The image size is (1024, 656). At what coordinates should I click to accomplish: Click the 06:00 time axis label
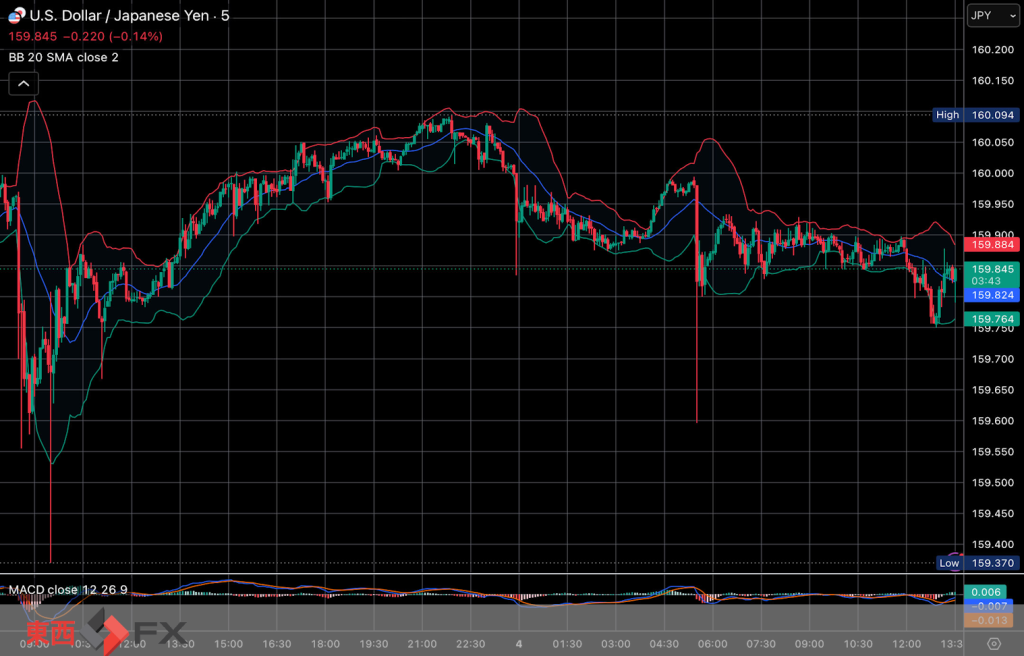click(712, 644)
